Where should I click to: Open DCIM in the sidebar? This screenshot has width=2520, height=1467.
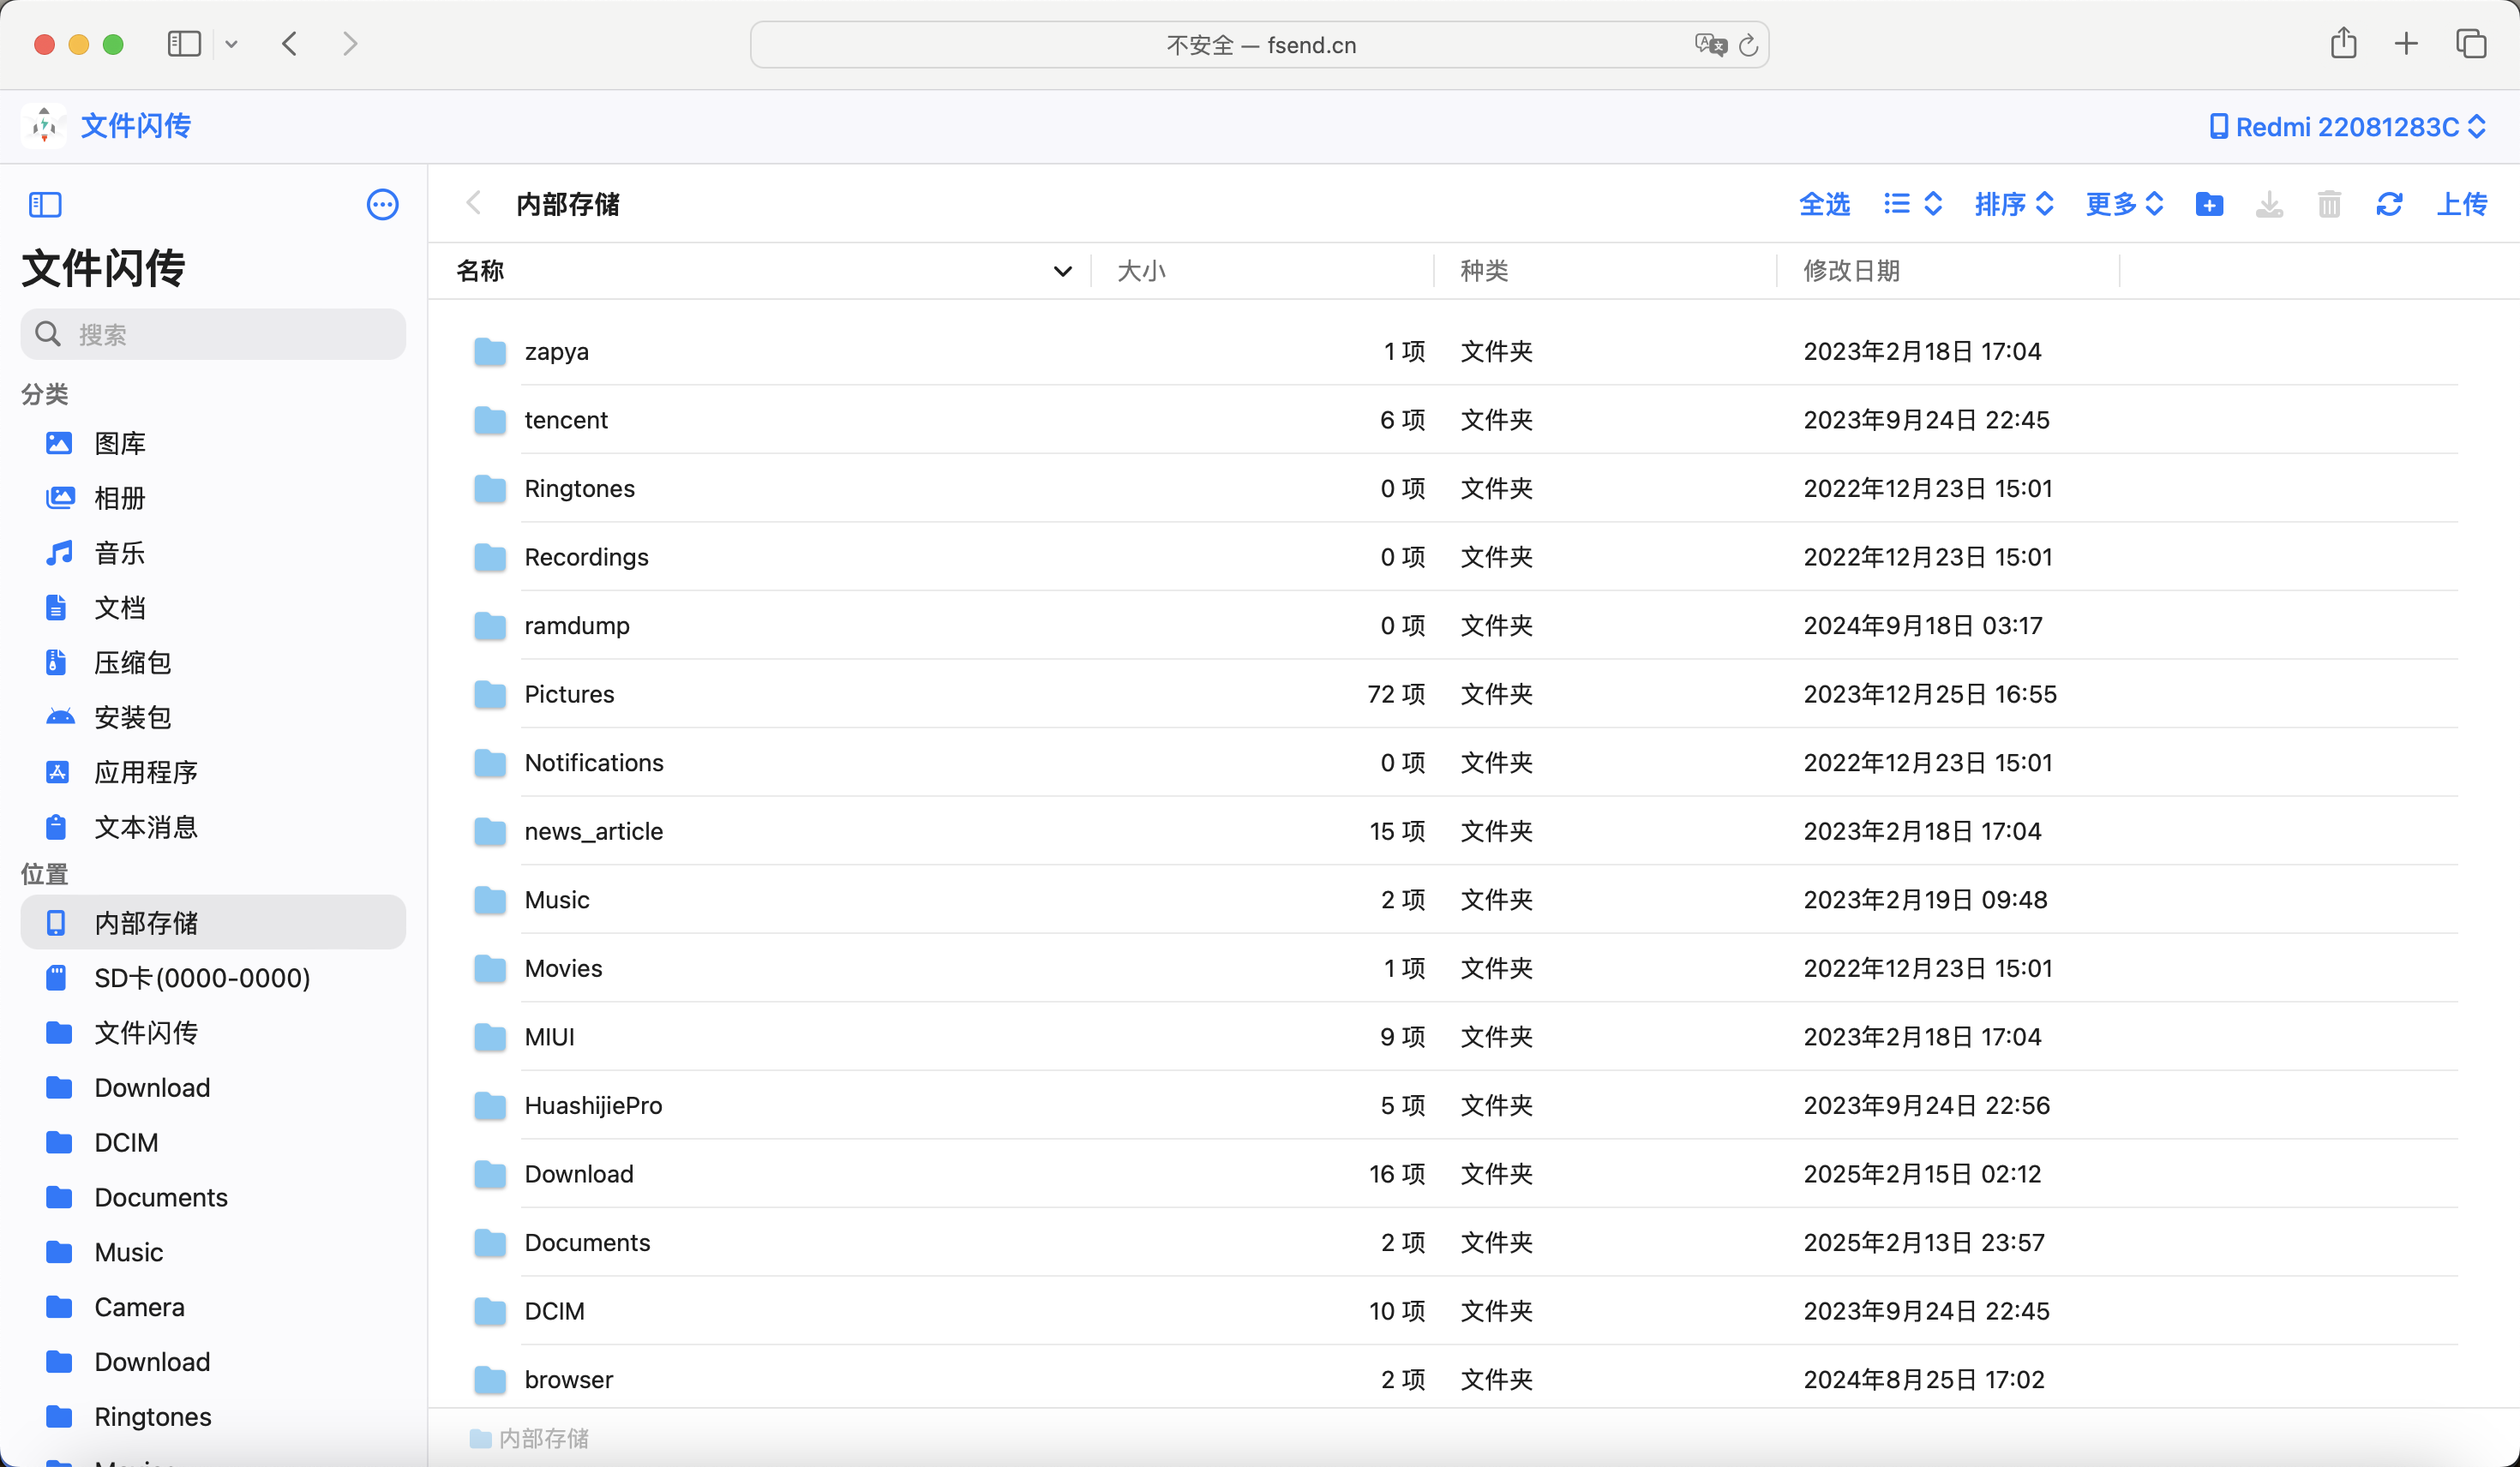[213, 1142]
